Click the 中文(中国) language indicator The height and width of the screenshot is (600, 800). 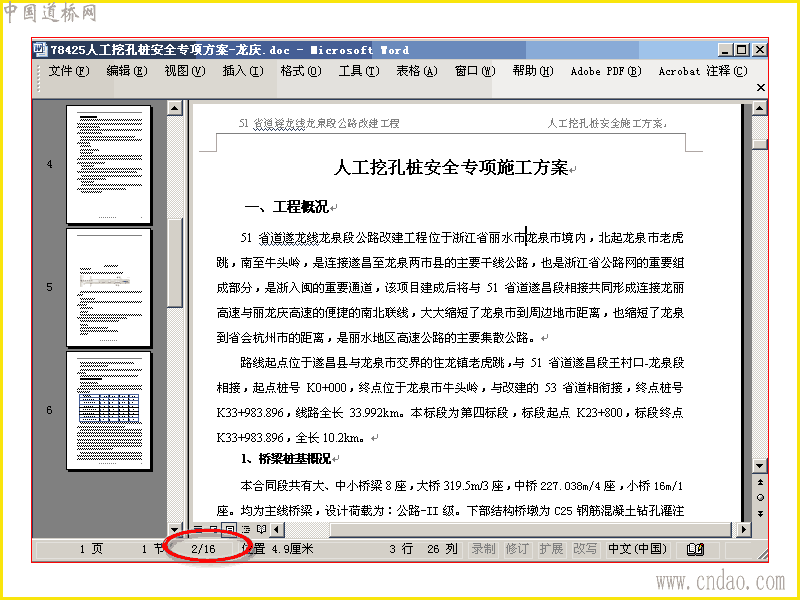637,549
